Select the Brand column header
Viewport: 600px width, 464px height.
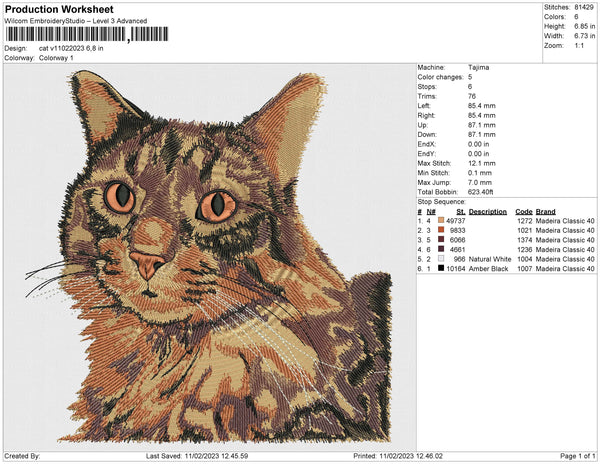pyautogui.click(x=545, y=212)
